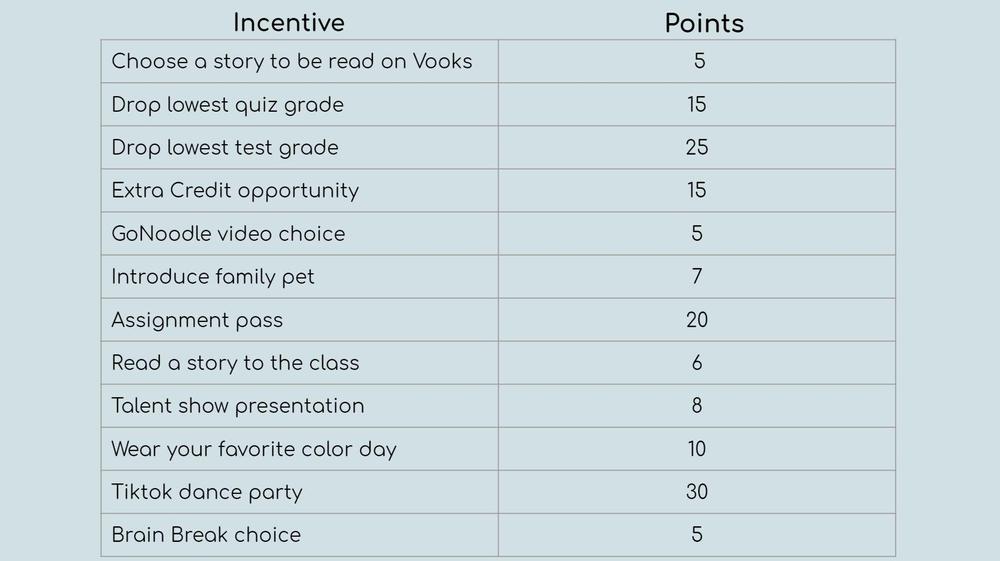Click the Points column header

pos(704,23)
